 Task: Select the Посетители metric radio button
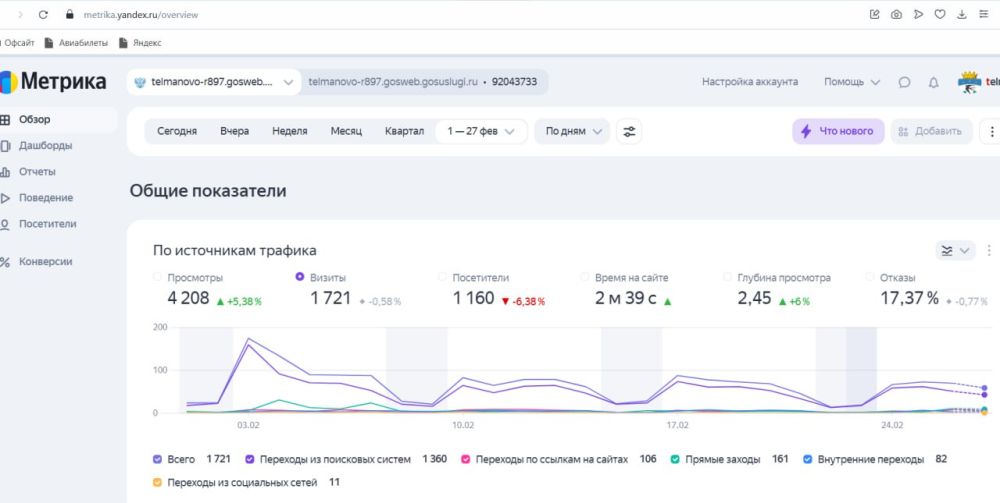pyautogui.click(x=442, y=277)
